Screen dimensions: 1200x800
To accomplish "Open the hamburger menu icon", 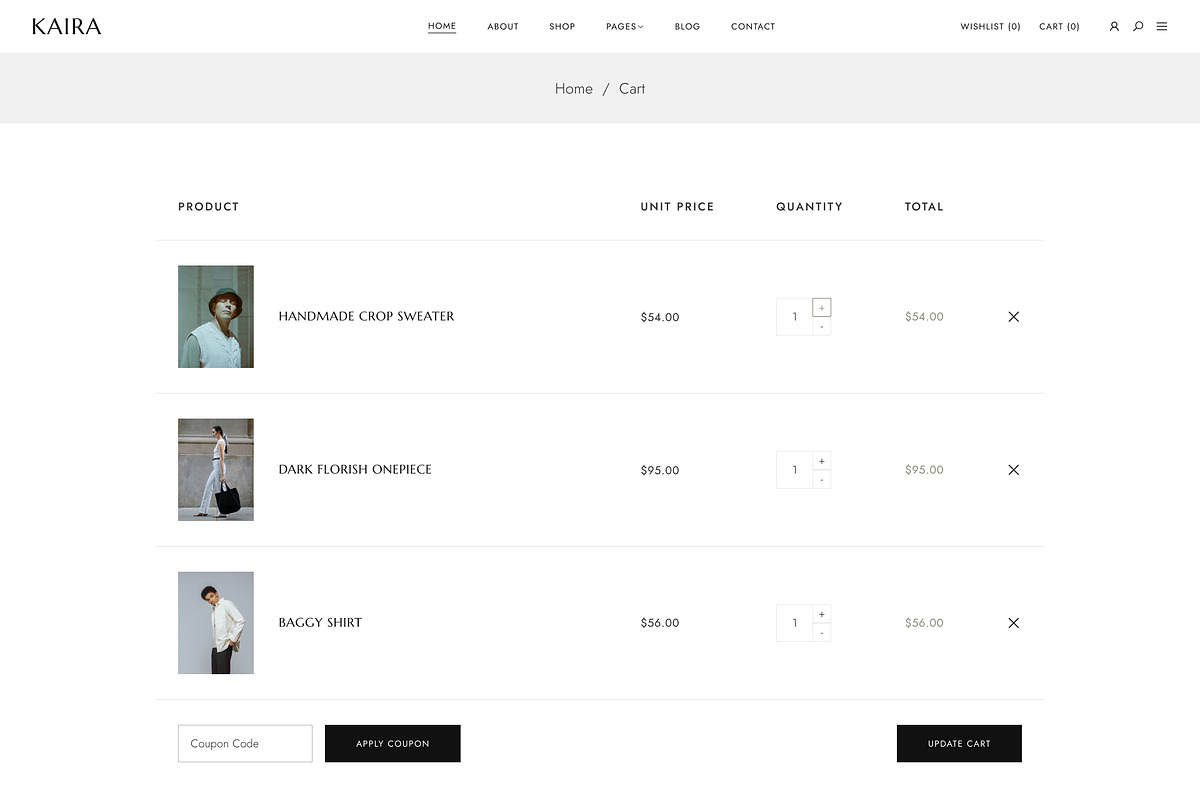I will point(1162,26).
